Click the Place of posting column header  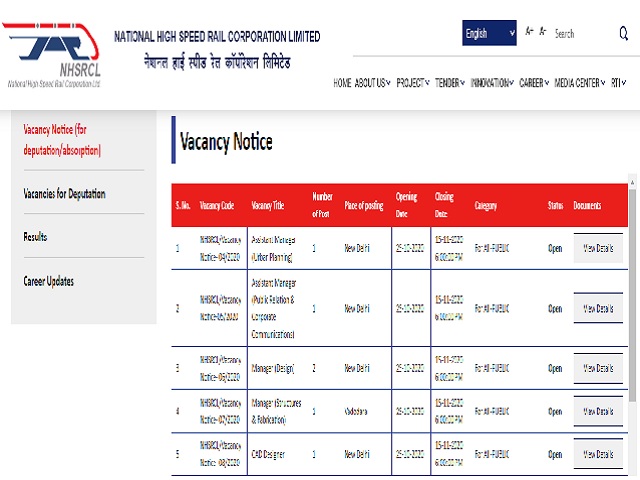[x=364, y=205]
